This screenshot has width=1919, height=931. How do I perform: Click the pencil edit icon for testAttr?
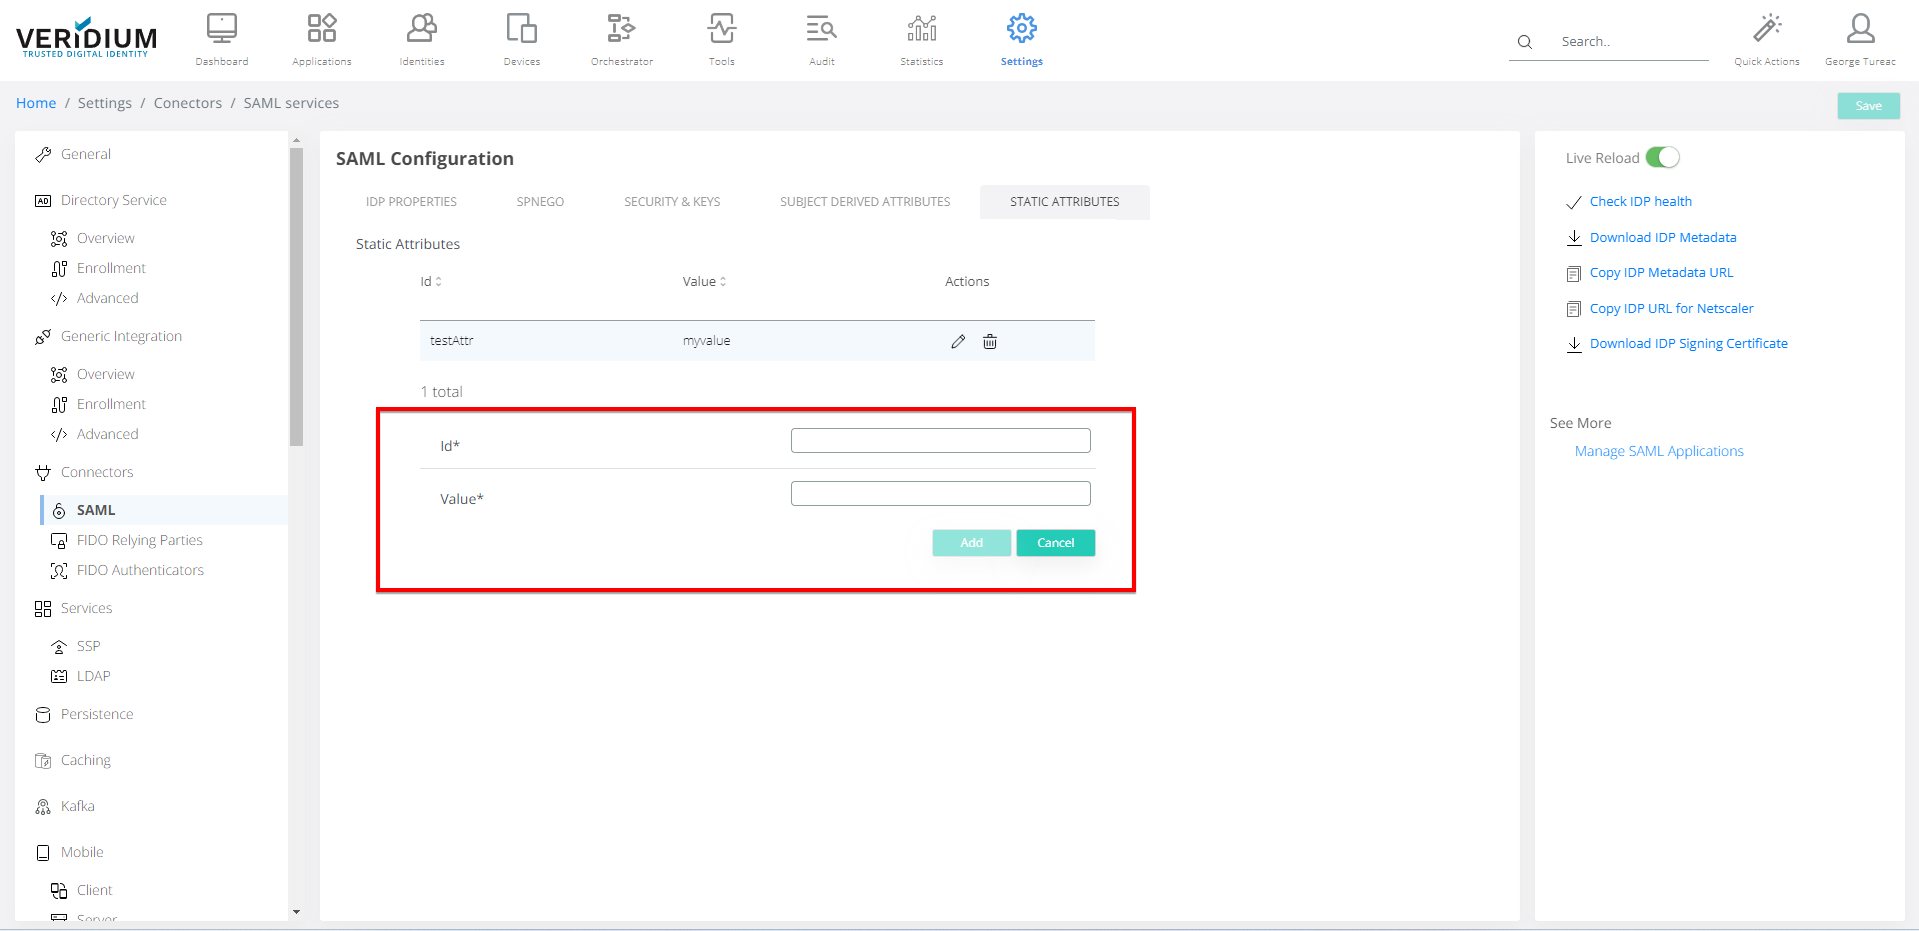pos(958,341)
